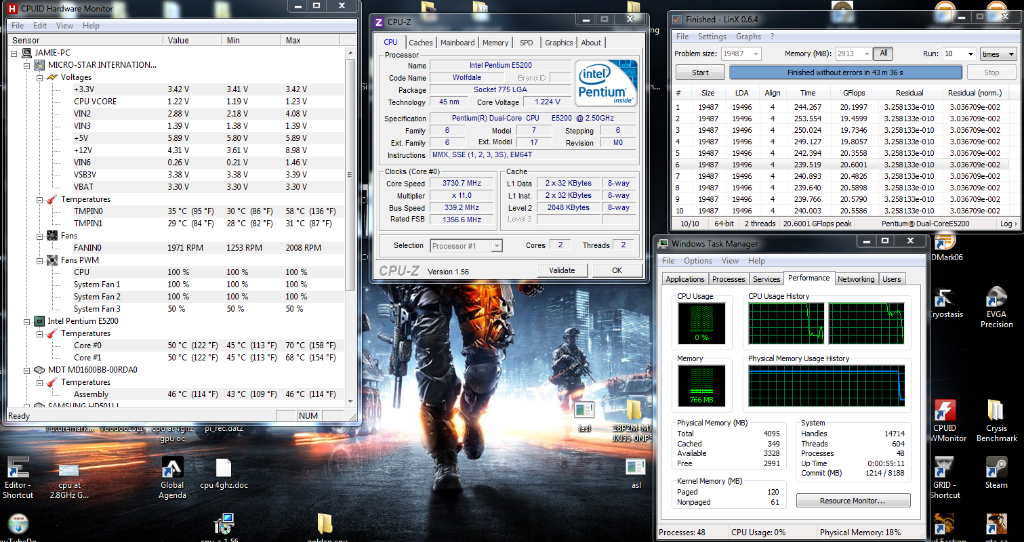Click the HWMonitor vertical scrollbar thumb
The width and height of the screenshot is (1024, 542).
point(350,175)
